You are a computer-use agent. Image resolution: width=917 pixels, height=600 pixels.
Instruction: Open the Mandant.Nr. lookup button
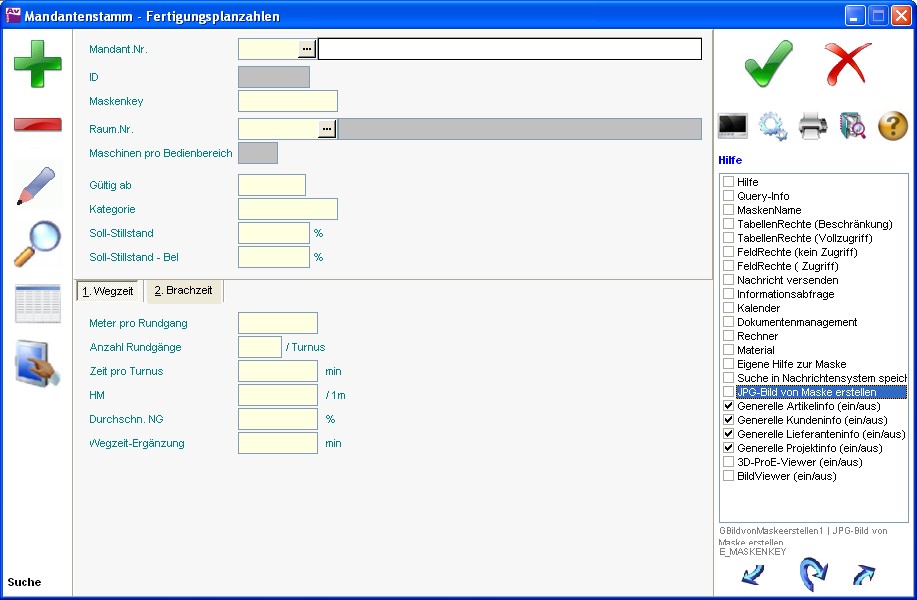tap(307, 49)
